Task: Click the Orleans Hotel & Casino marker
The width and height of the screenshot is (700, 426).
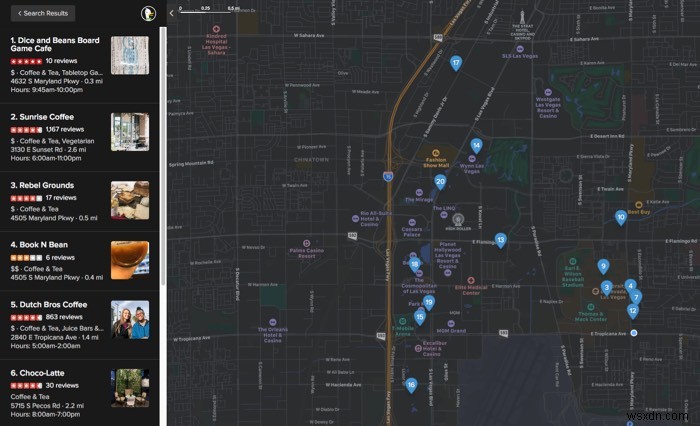Action: (x=272, y=322)
